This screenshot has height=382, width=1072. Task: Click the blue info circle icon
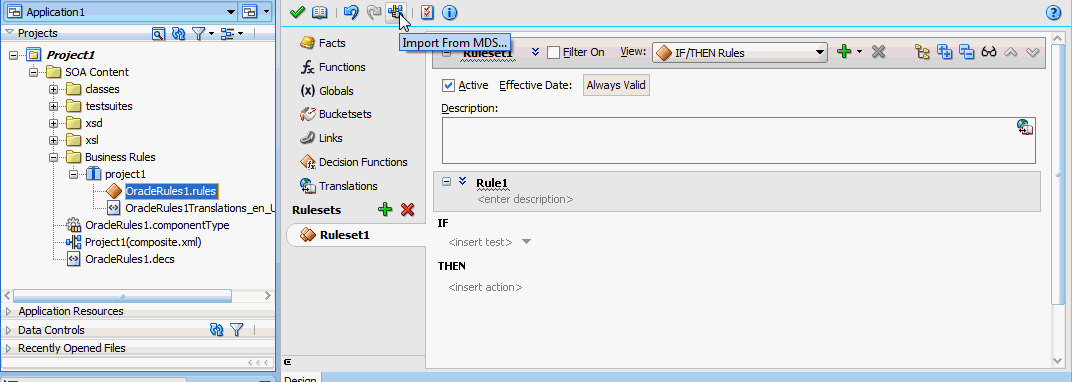coord(449,12)
